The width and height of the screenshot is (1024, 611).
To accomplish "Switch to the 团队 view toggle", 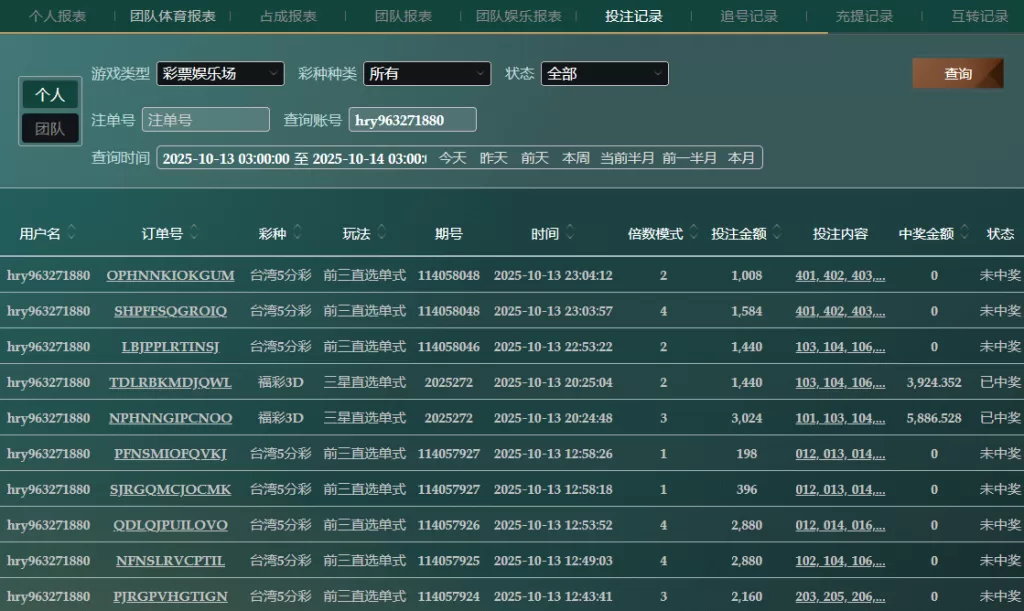I will pos(50,129).
